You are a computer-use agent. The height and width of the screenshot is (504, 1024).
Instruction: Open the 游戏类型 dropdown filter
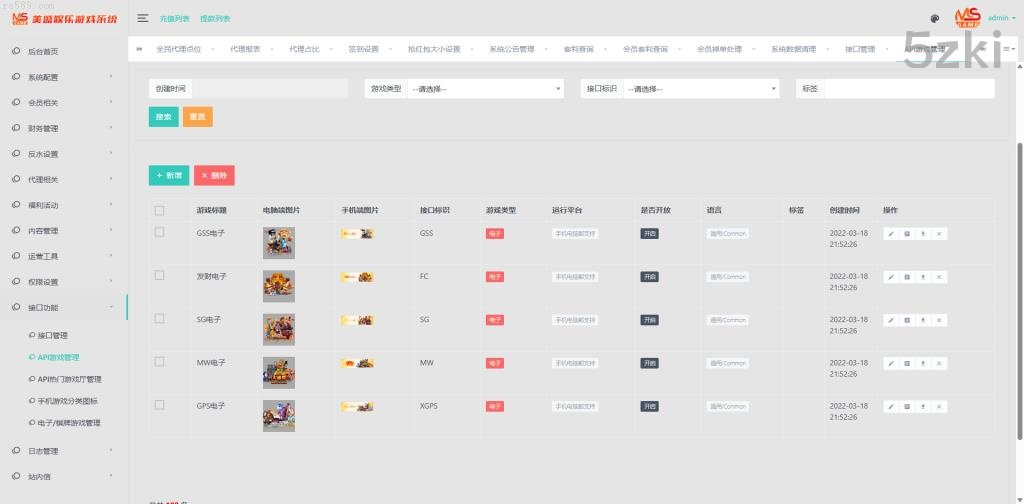tap(486, 89)
